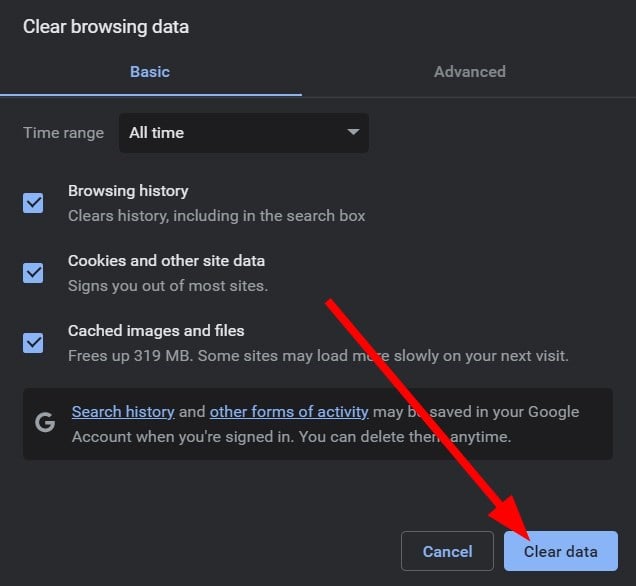Expand the Time range dropdown arrow

[352, 132]
